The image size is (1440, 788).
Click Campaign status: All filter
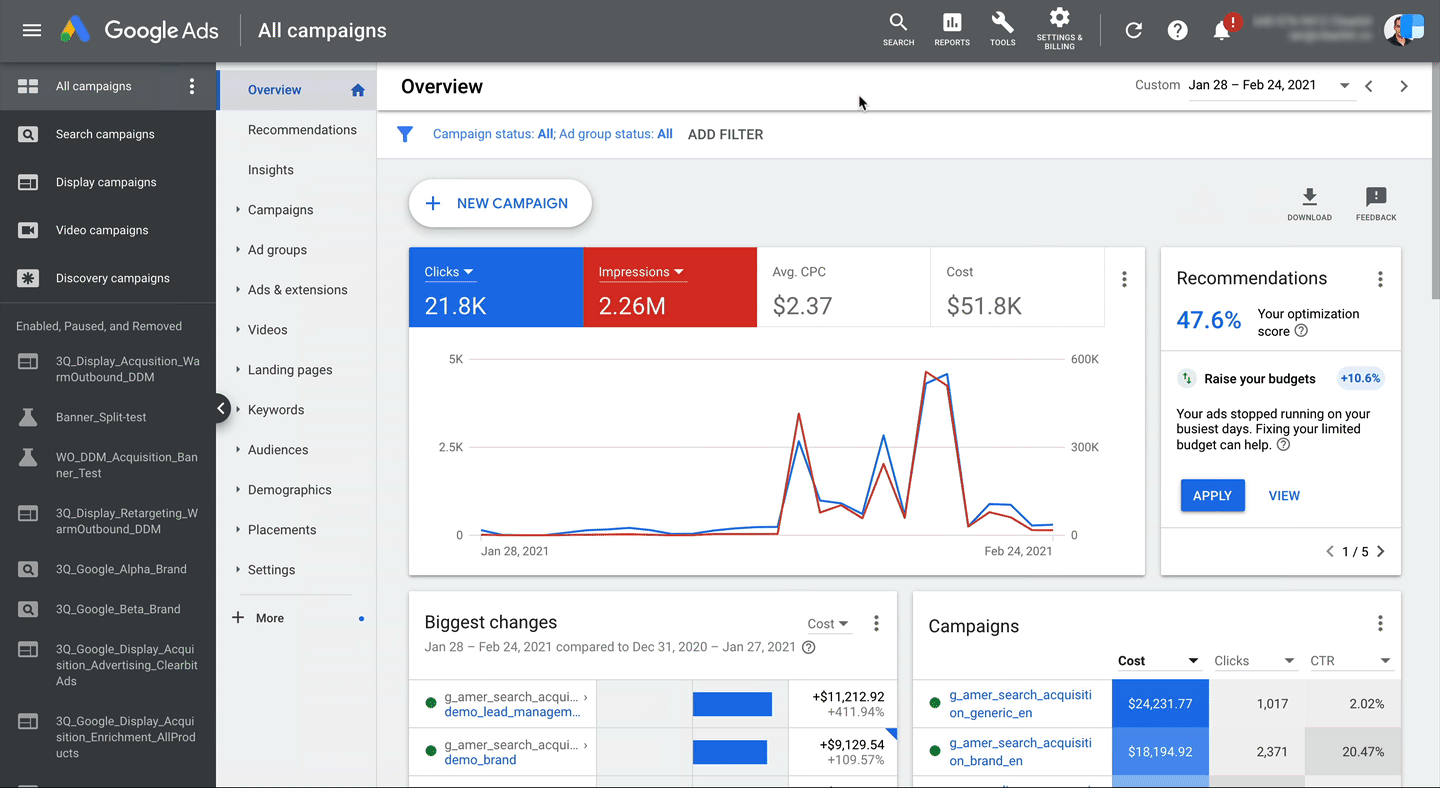(x=493, y=134)
